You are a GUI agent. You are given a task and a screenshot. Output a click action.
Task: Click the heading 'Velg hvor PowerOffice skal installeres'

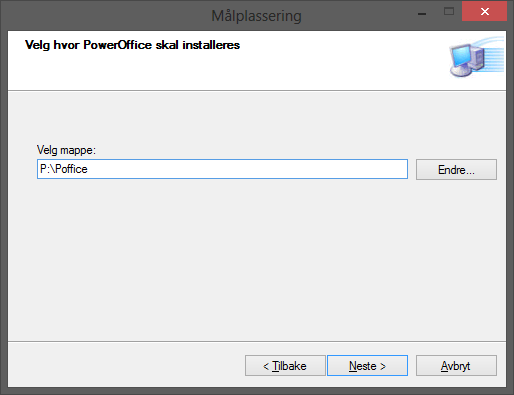tap(132, 45)
